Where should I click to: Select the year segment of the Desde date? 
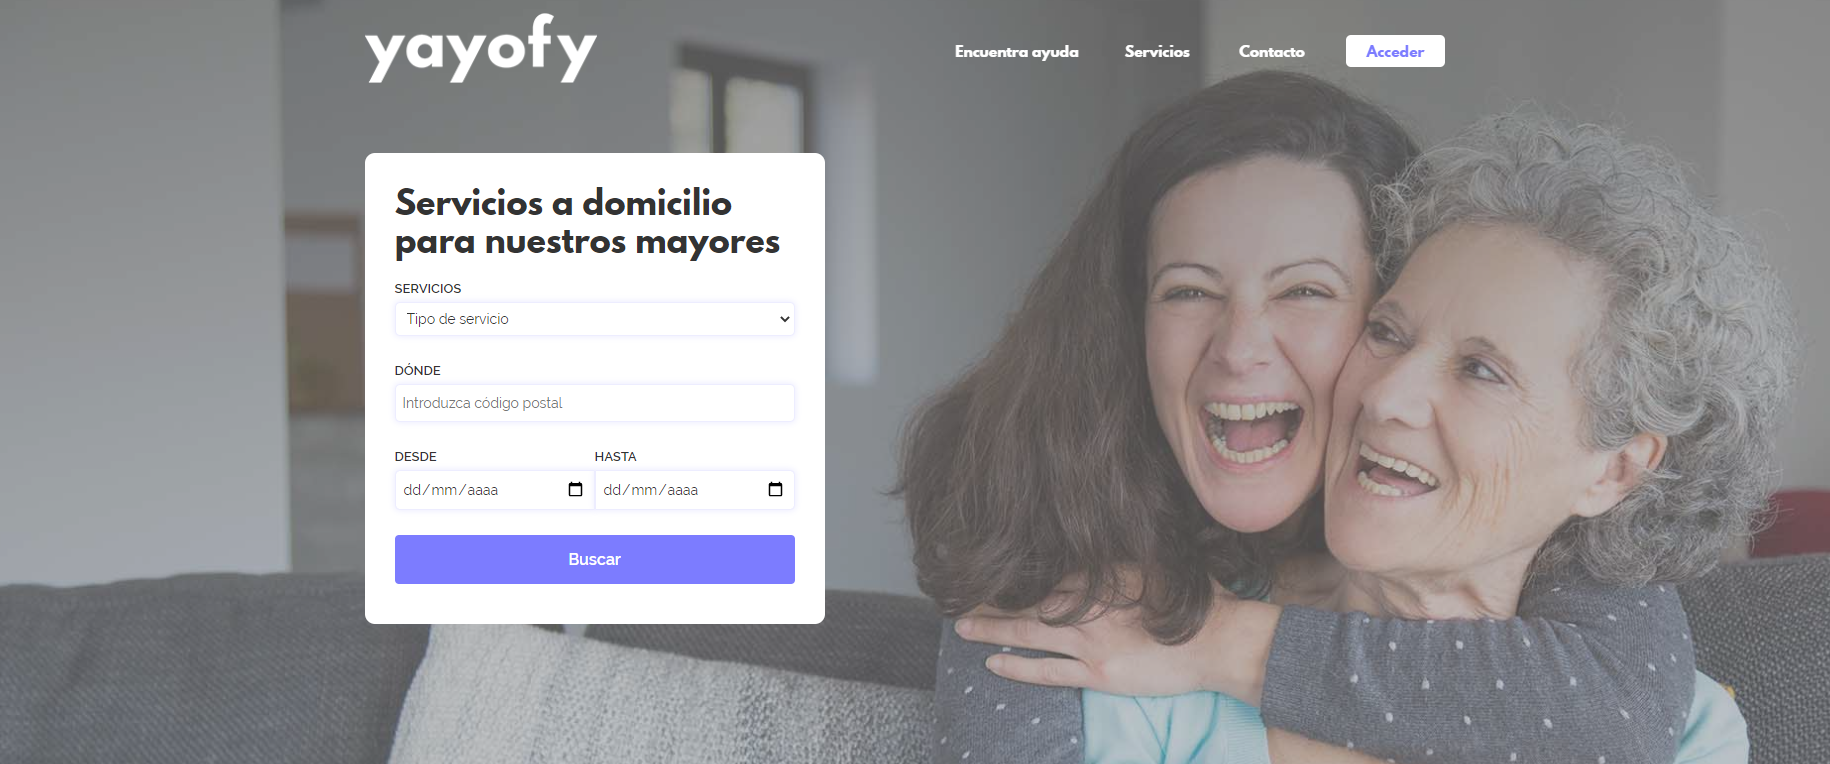pyautogui.click(x=483, y=490)
